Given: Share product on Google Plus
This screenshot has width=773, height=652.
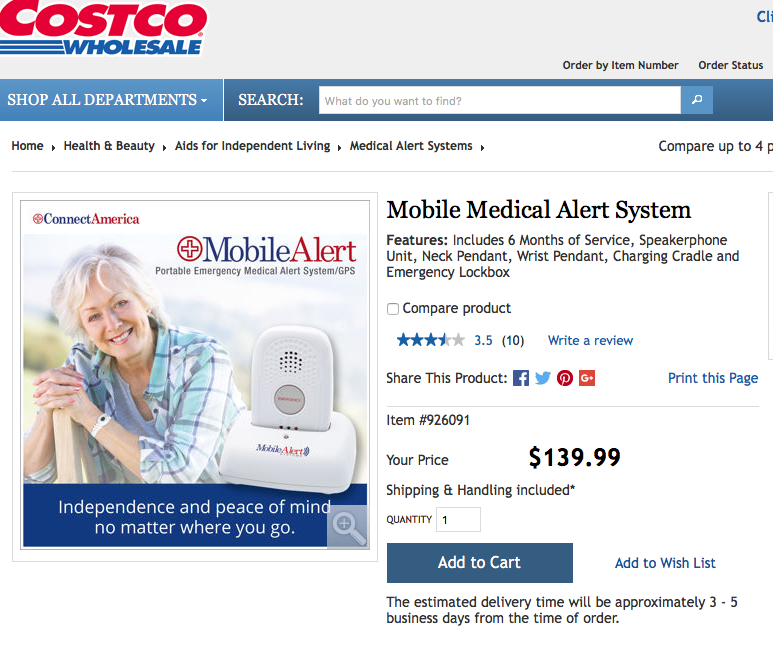Looking at the screenshot, I should coord(587,378).
